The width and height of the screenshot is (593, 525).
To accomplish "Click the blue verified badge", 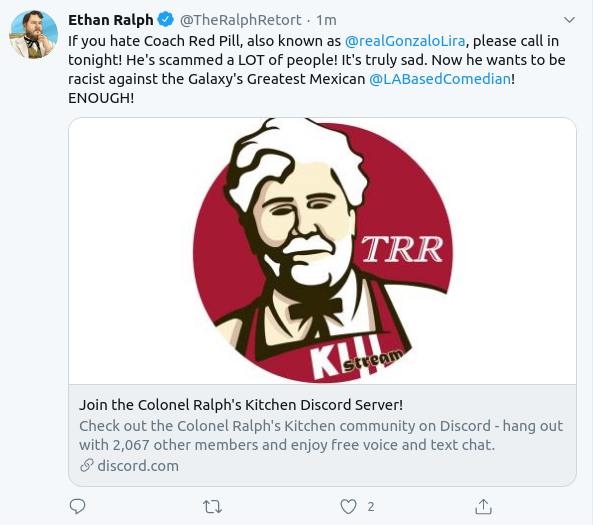I will [165, 20].
